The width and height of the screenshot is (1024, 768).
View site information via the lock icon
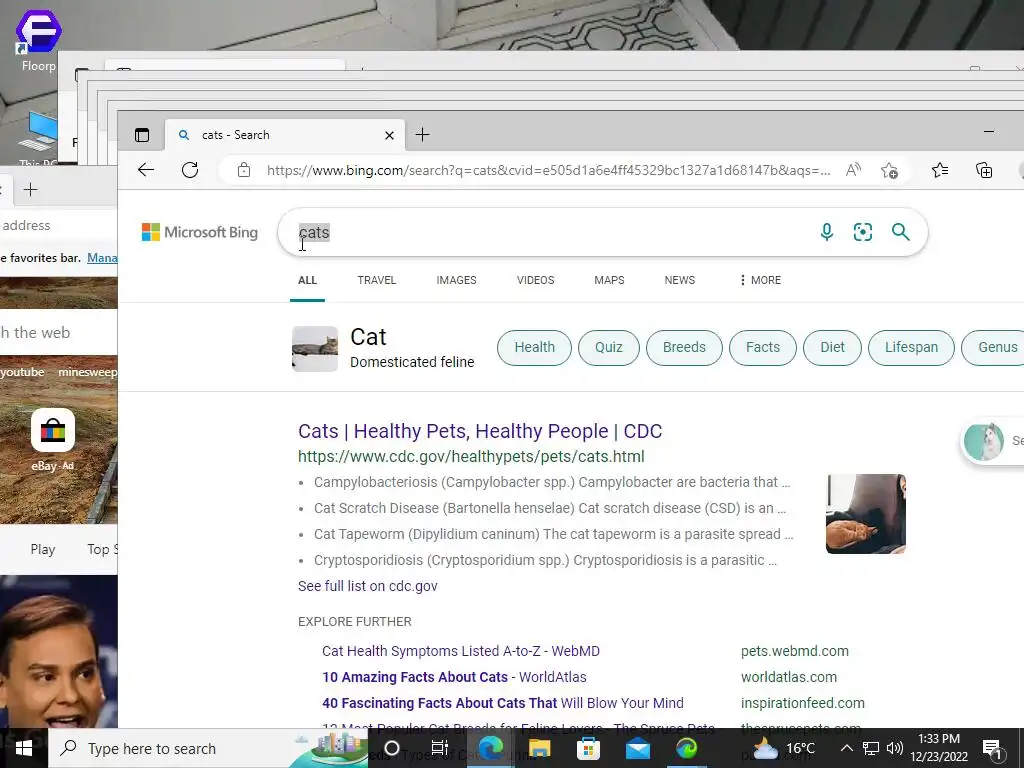[x=244, y=170]
